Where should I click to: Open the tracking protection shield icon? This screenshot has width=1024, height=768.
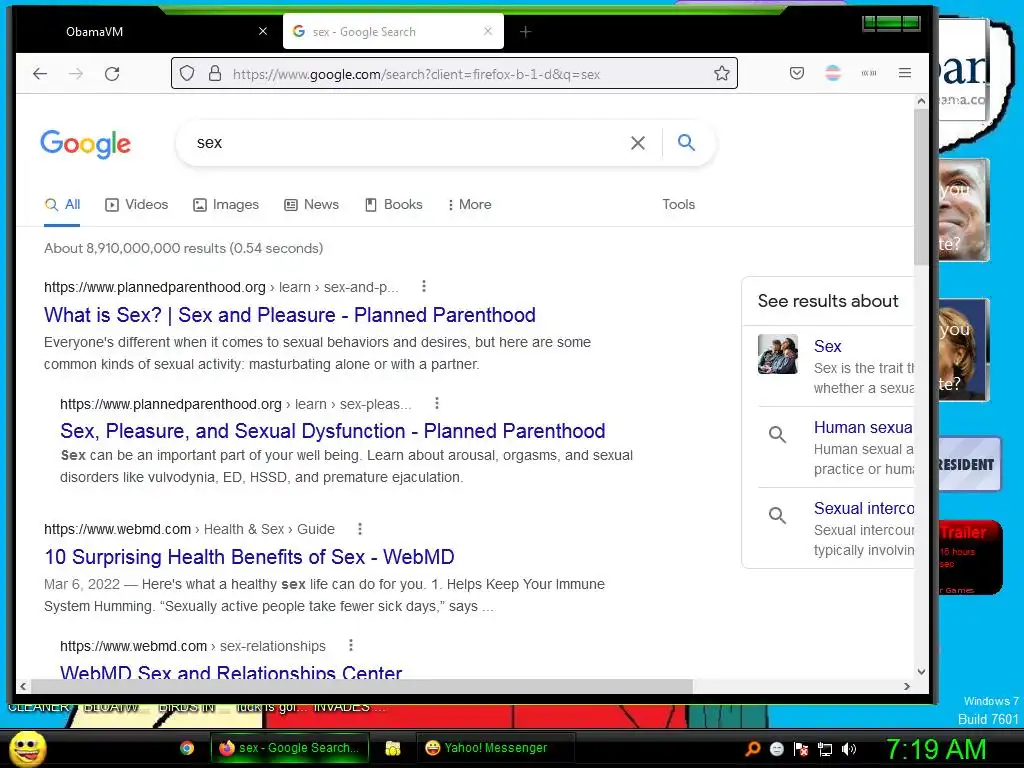pos(187,73)
